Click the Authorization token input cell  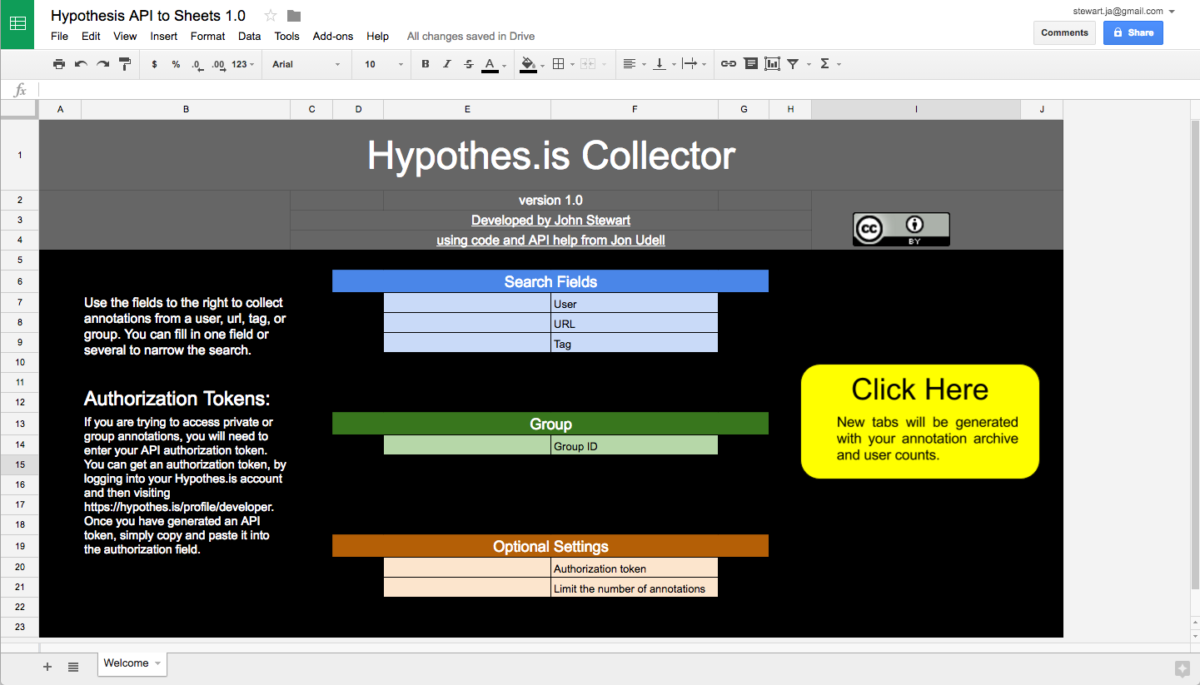(x=467, y=568)
